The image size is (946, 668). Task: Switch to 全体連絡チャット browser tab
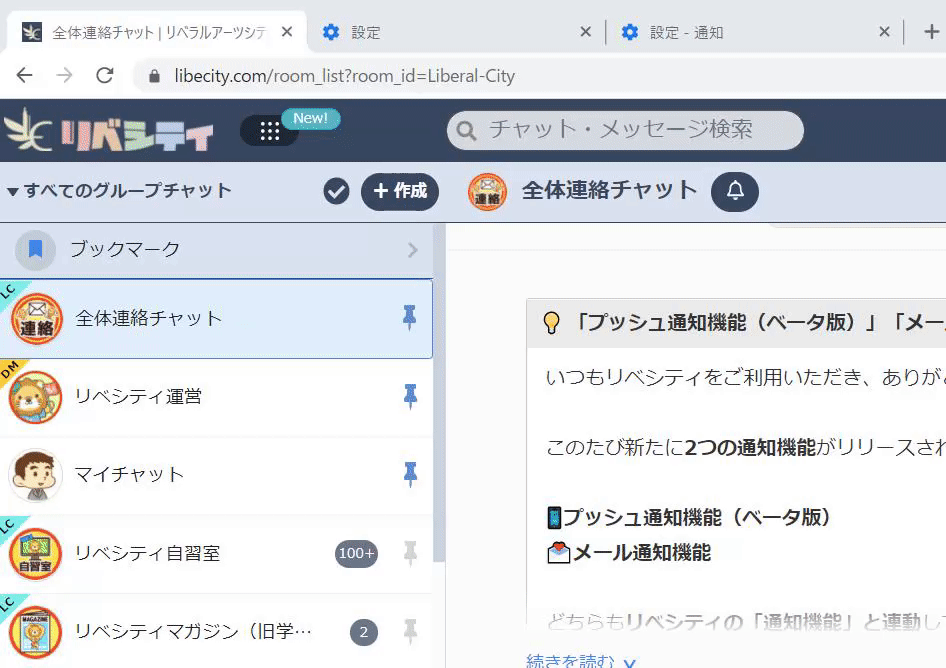click(157, 32)
